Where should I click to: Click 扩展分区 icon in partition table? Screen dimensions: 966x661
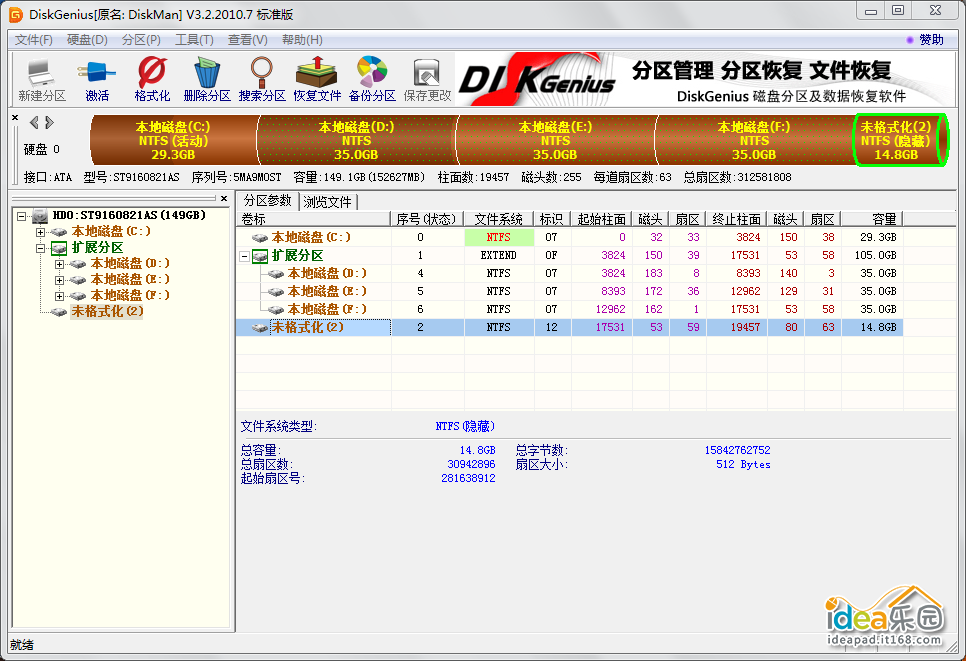[x=261, y=256]
